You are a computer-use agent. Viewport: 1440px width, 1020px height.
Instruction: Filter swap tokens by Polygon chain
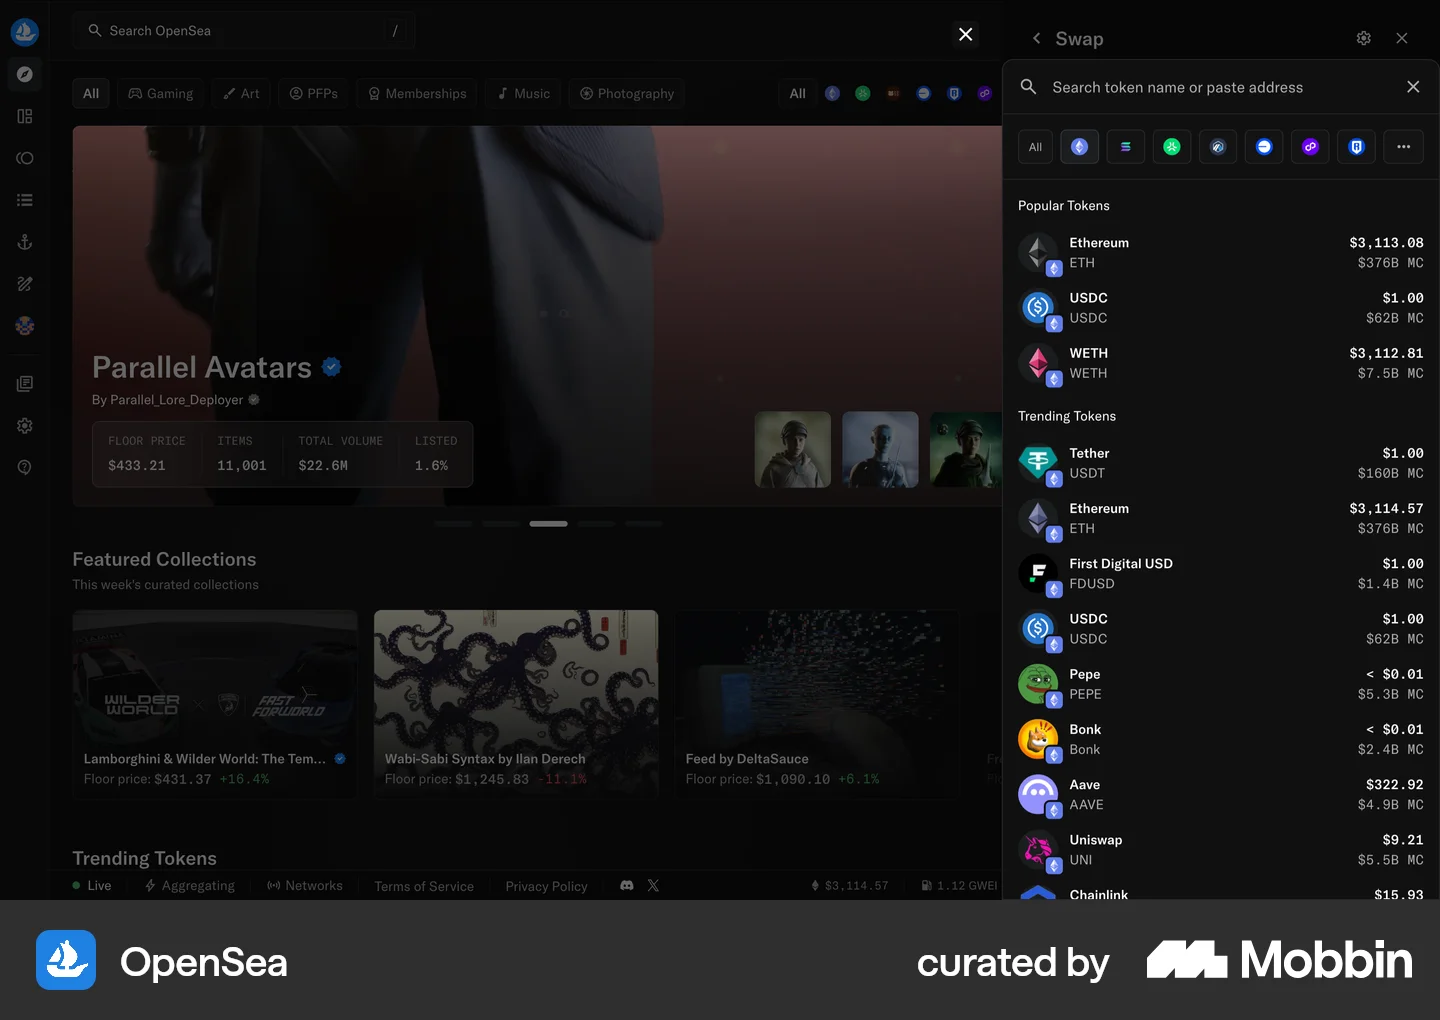click(1310, 147)
